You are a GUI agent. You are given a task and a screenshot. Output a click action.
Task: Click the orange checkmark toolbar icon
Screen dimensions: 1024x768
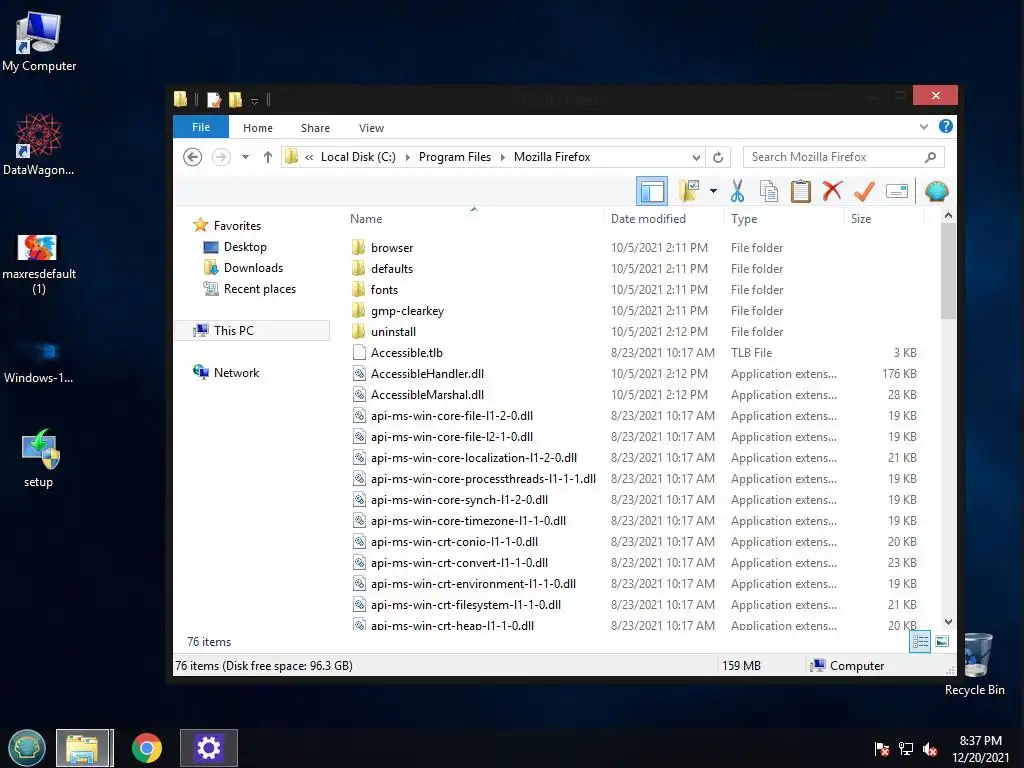coord(864,191)
